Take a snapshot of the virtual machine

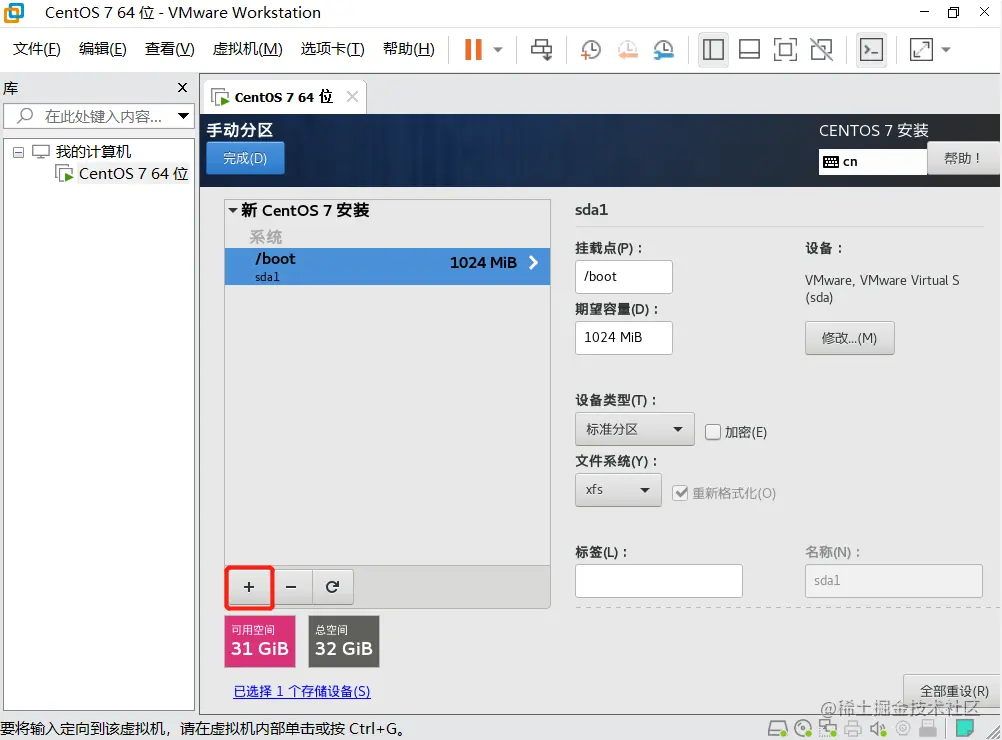[590, 49]
